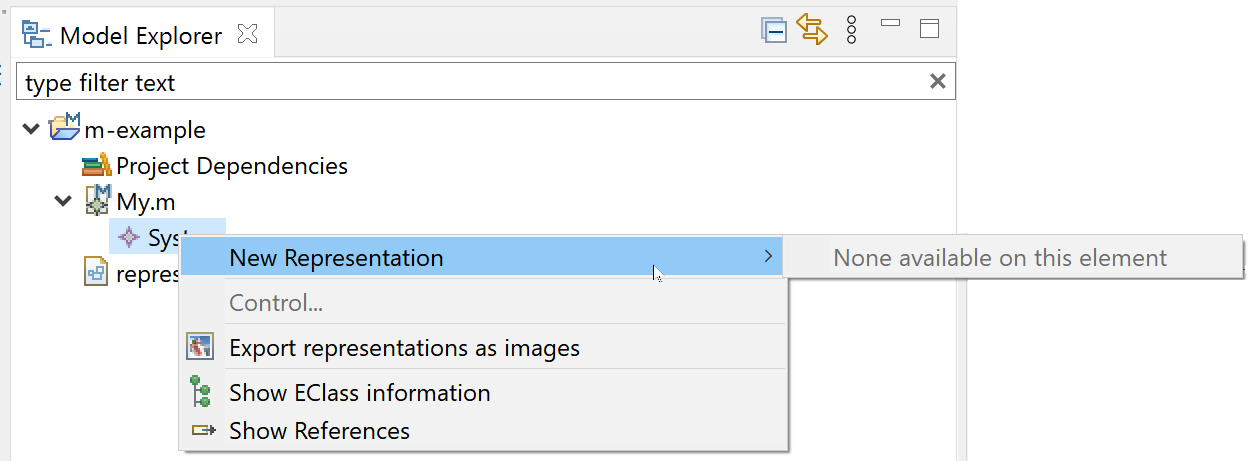The width and height of the screenshot is (1257, 461).
Task: Collapse the My.m tree node
Action: 64,201
